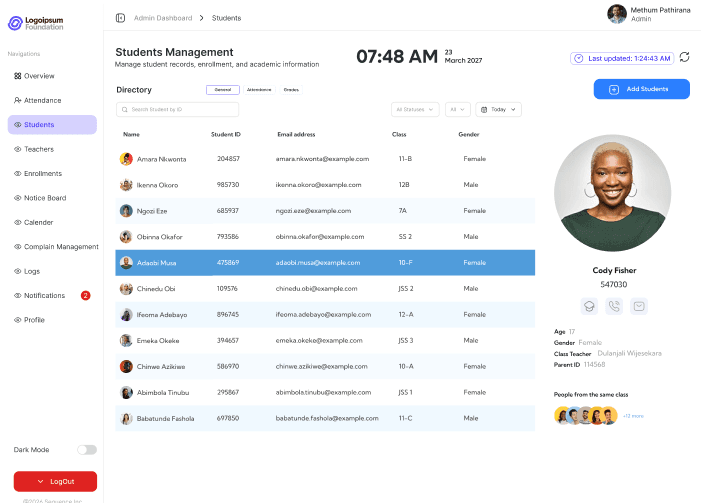
Task: Open Logs in the sidebar
Action: coord(27,271)
